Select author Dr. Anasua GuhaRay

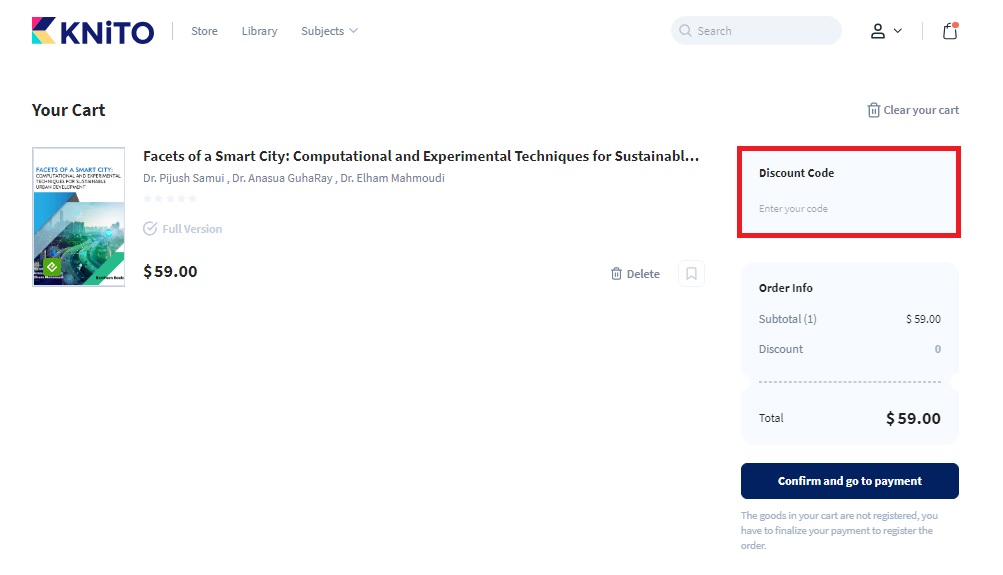[x=281, y=178]
